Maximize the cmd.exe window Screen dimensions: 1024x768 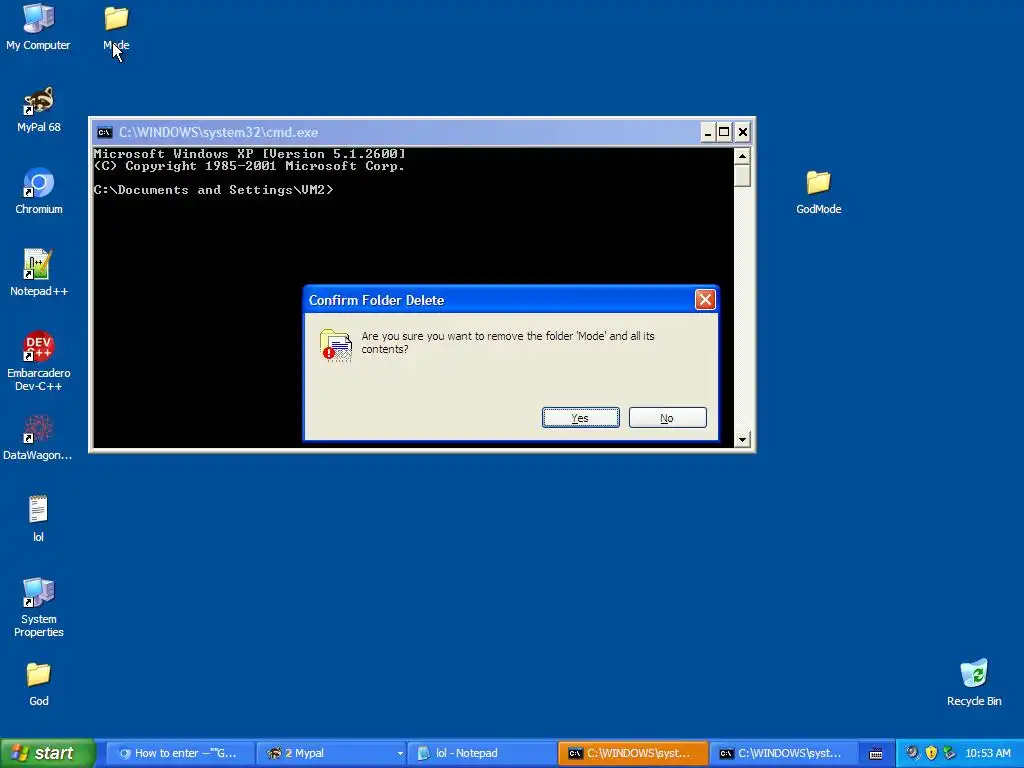pos(724,133)
